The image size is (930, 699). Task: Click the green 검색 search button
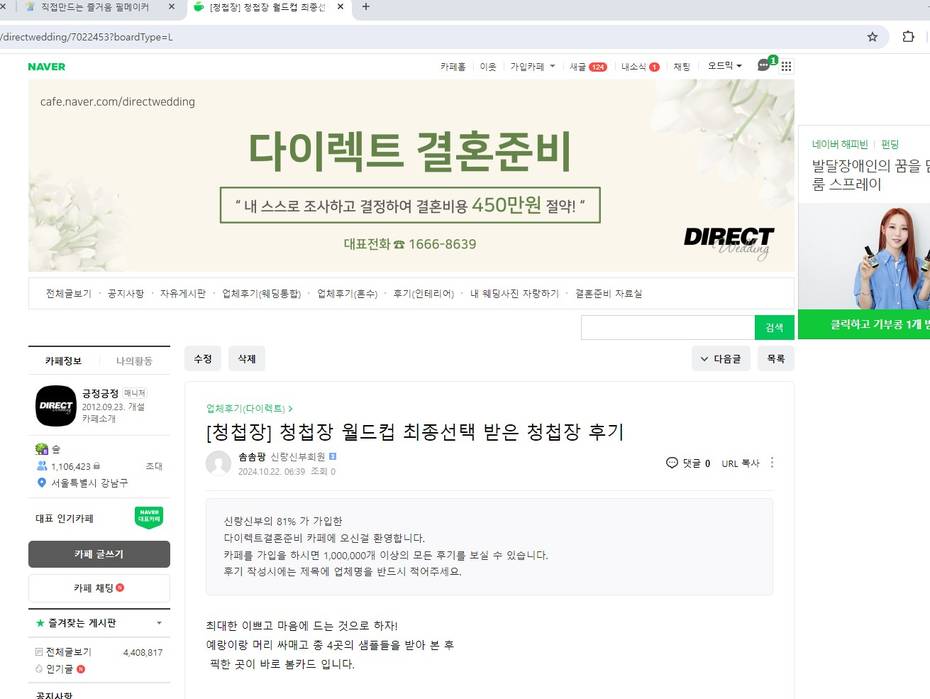pyautogui.click(x=774, y=327)
